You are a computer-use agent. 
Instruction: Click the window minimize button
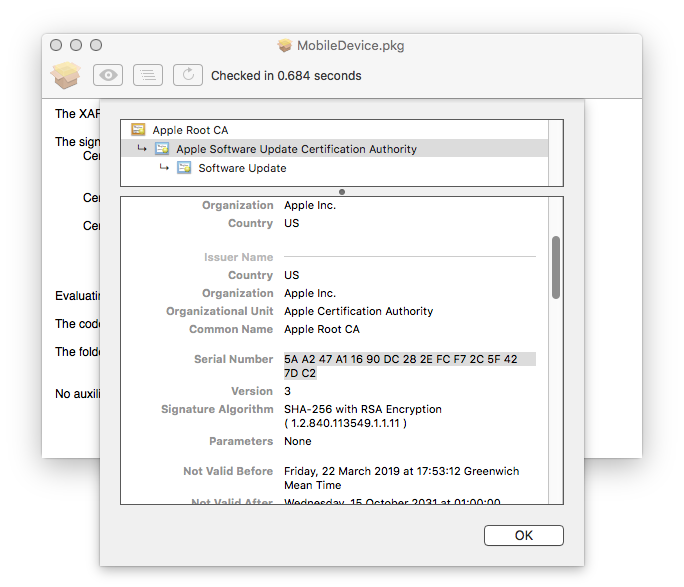click(76, 45)
